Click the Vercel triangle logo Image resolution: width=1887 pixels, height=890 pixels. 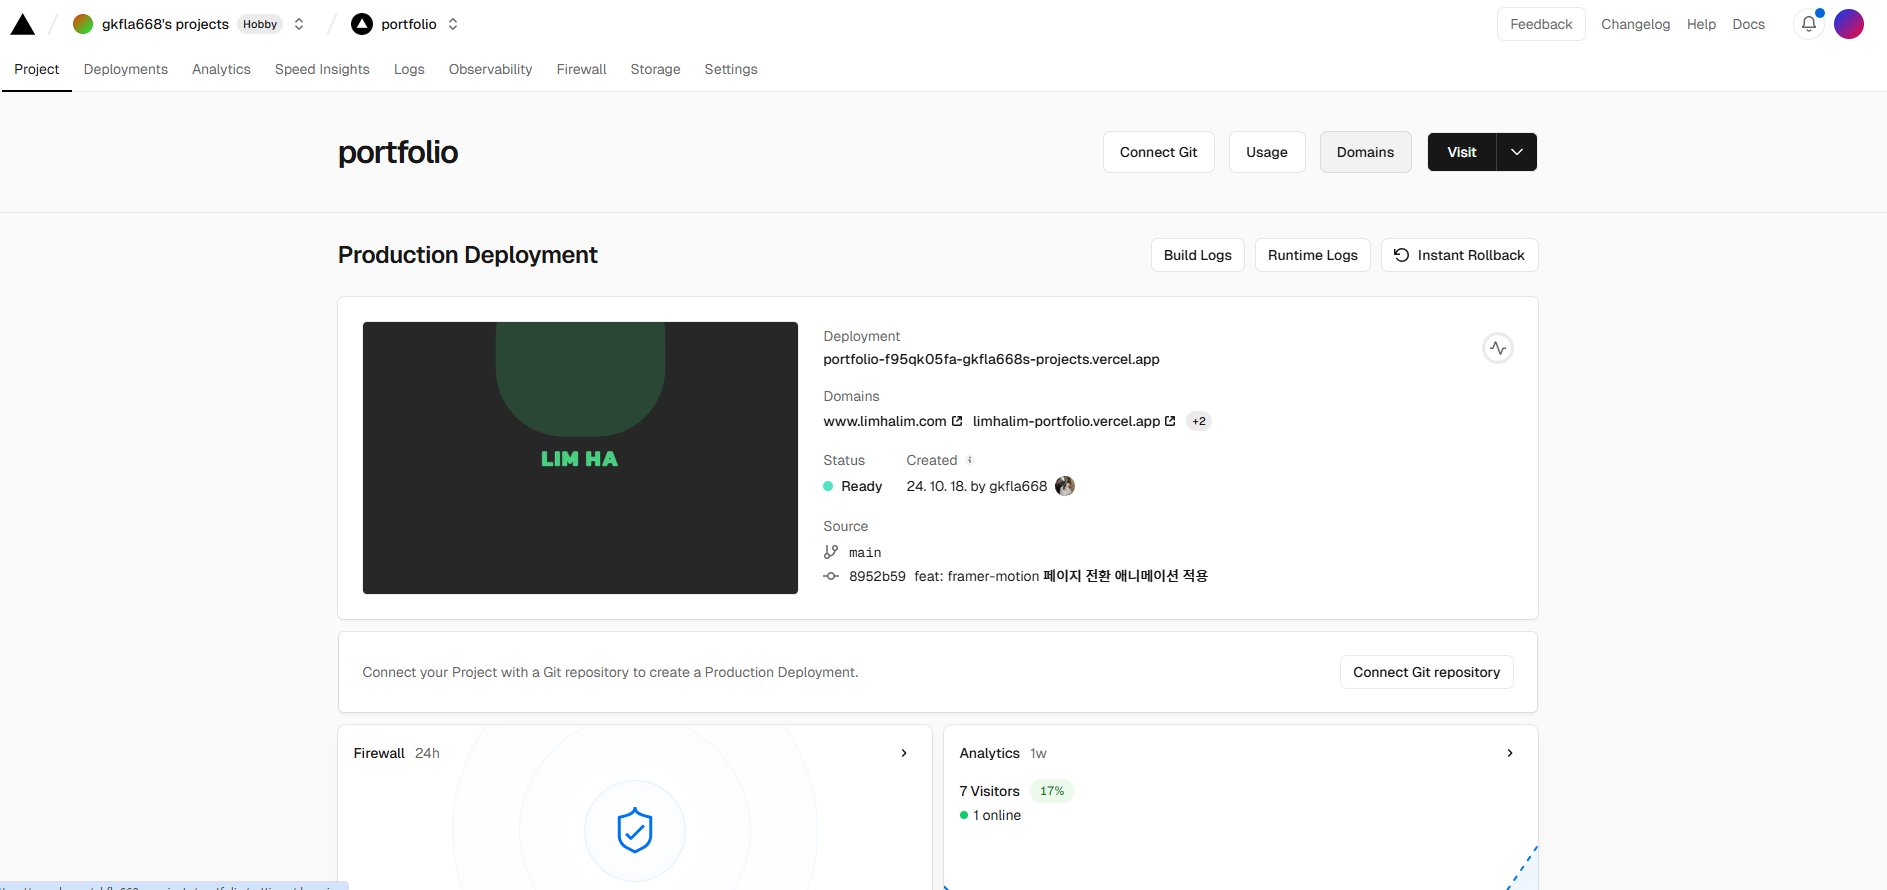[x=23, y=25]
